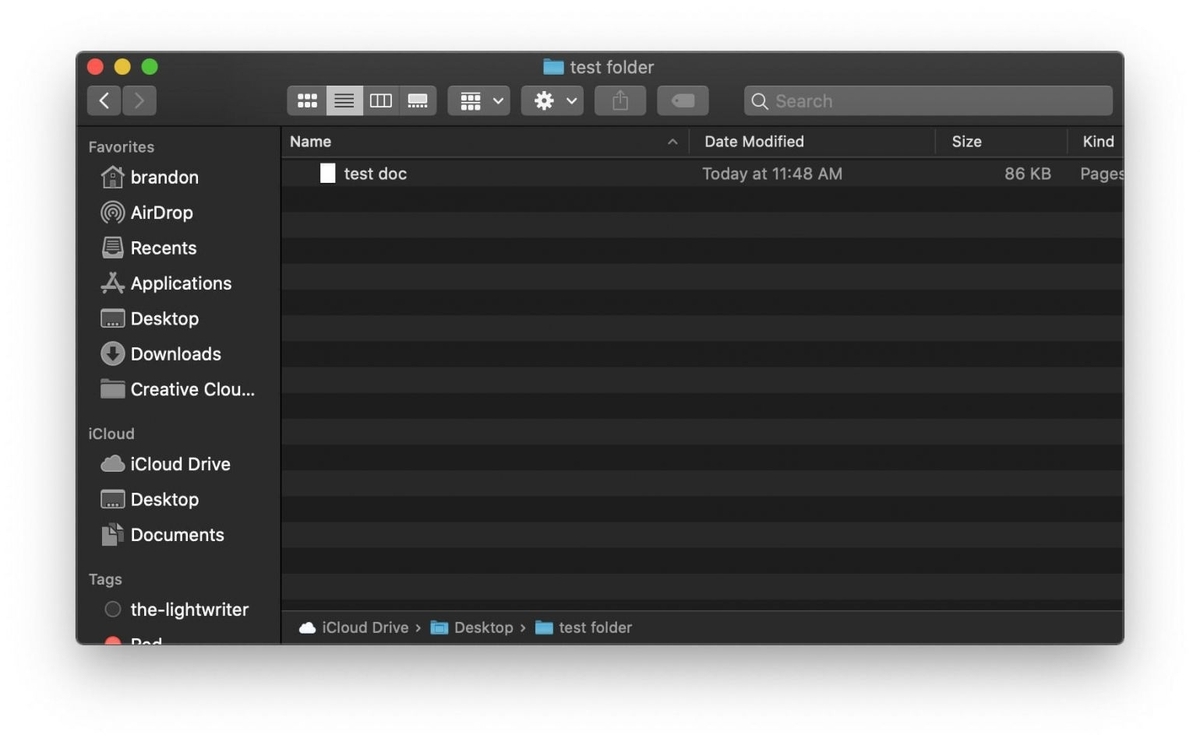The image size is (1200, 745).
Task: Switch to icon view
Action: (307, 100)
